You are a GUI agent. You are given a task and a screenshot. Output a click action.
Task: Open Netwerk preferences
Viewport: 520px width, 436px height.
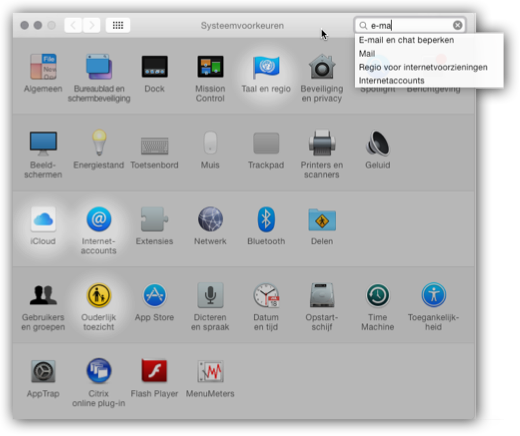210,219
